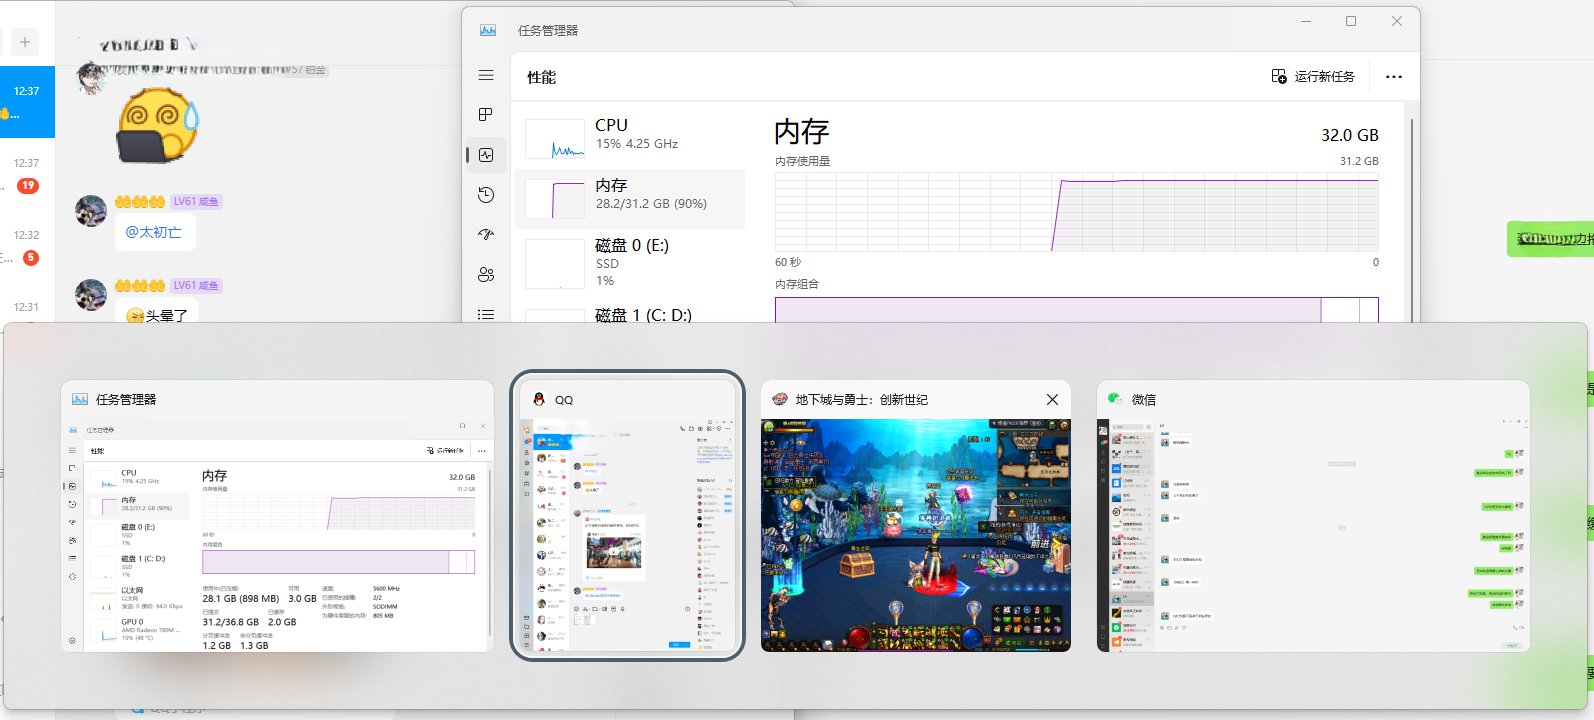Click Task Manager icon in switcher title

(x=80, y=399)
